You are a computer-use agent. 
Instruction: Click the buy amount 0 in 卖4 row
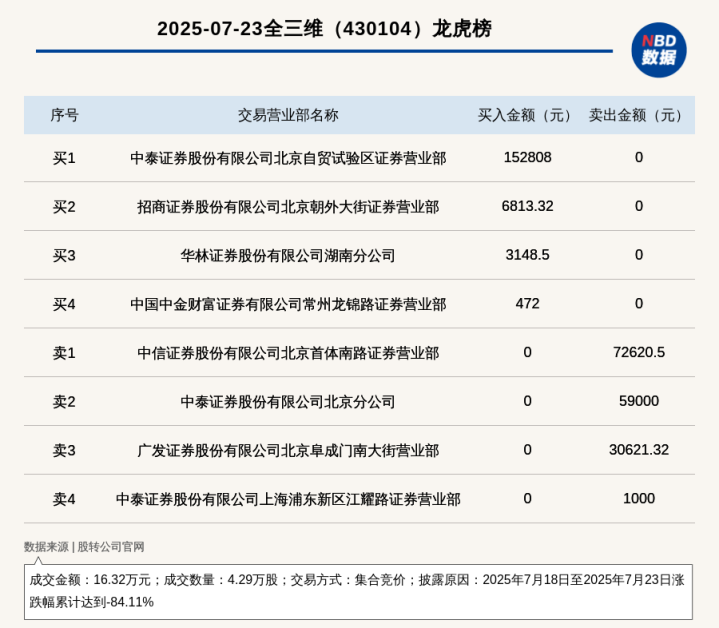click(x=527, y=498)
